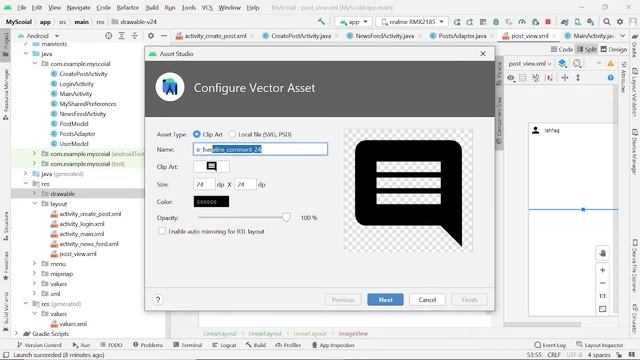Switch to NewsFeedActivity.java tab
Image resolution: width=640 pixels, height=360 pixels.
point(384,36)
